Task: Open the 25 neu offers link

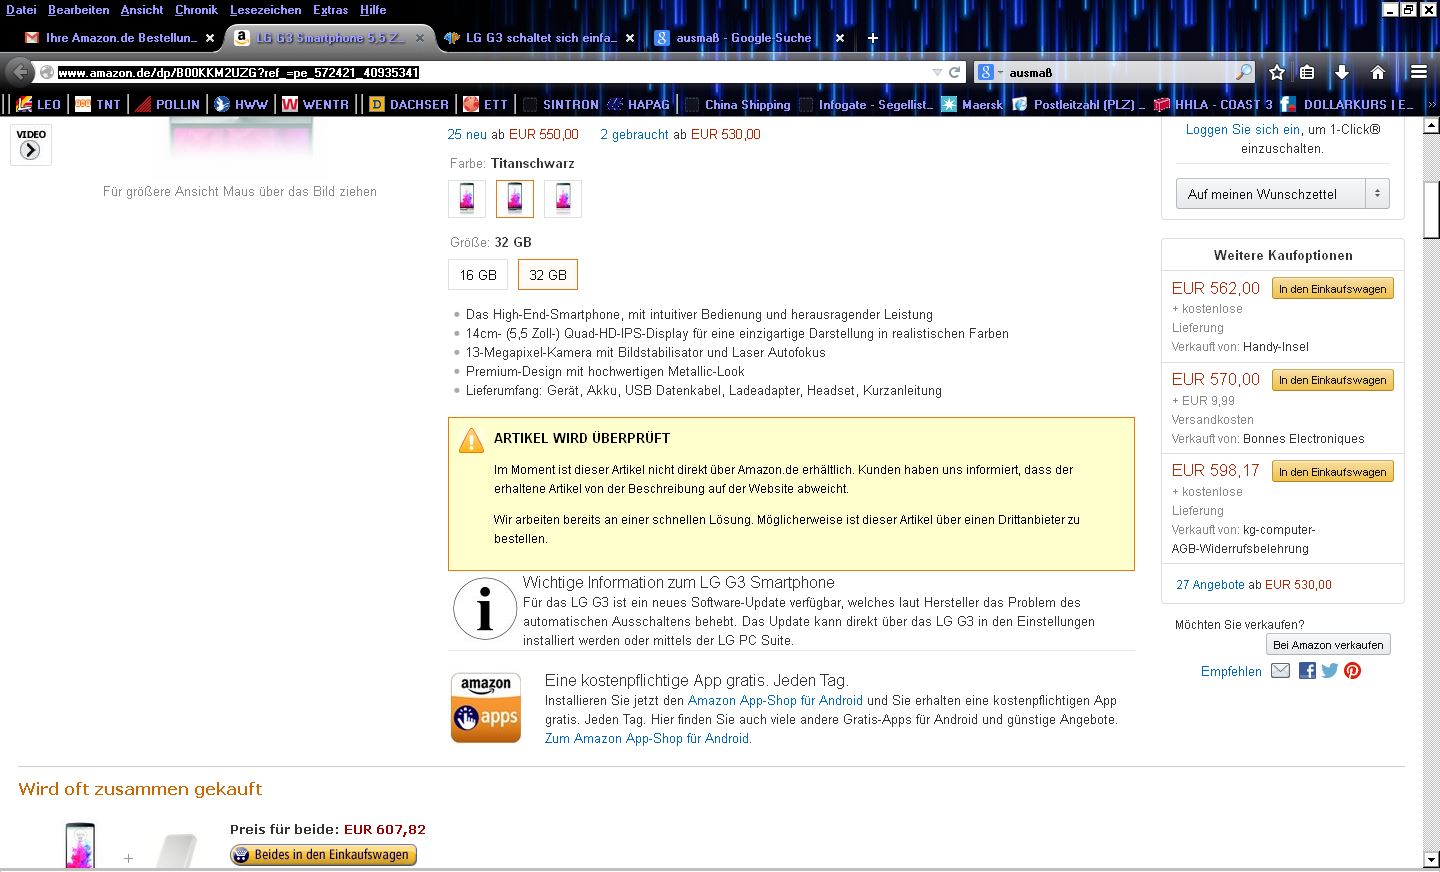Action: click(x=467, y=134)
